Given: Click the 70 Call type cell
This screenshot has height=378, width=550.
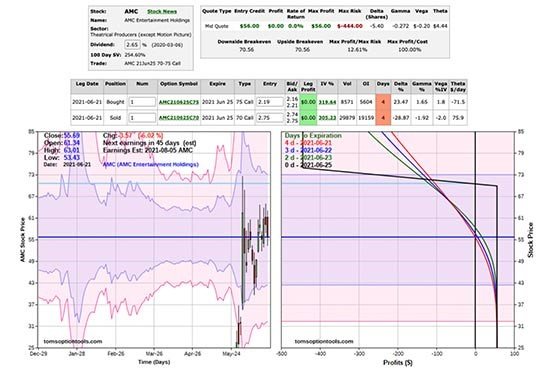Looking at the screenshot, I should click(244, 118).
